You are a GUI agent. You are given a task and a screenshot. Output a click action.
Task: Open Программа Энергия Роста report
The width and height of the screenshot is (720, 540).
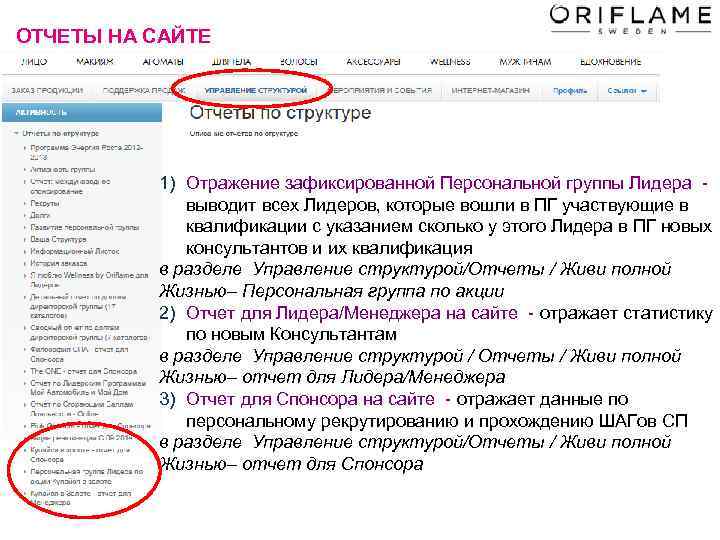pyautogui.click(x=87, y=152)
